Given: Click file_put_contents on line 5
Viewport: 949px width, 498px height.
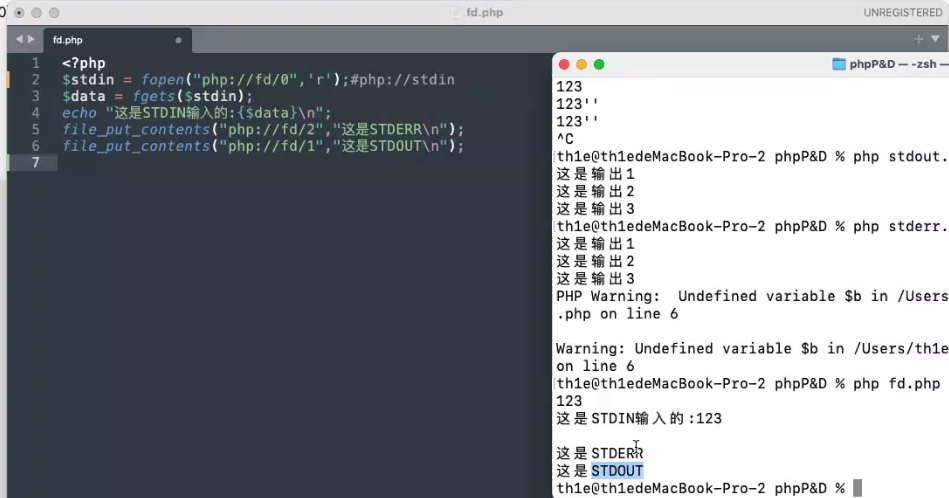Looking at the screenshot, I should (x=136, y=129).
